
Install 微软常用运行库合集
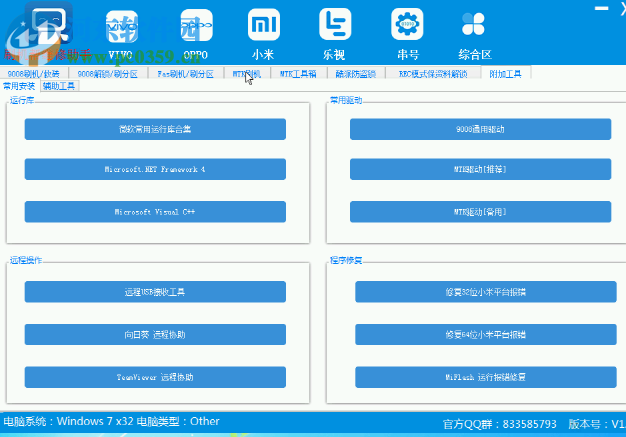point(155,129)
